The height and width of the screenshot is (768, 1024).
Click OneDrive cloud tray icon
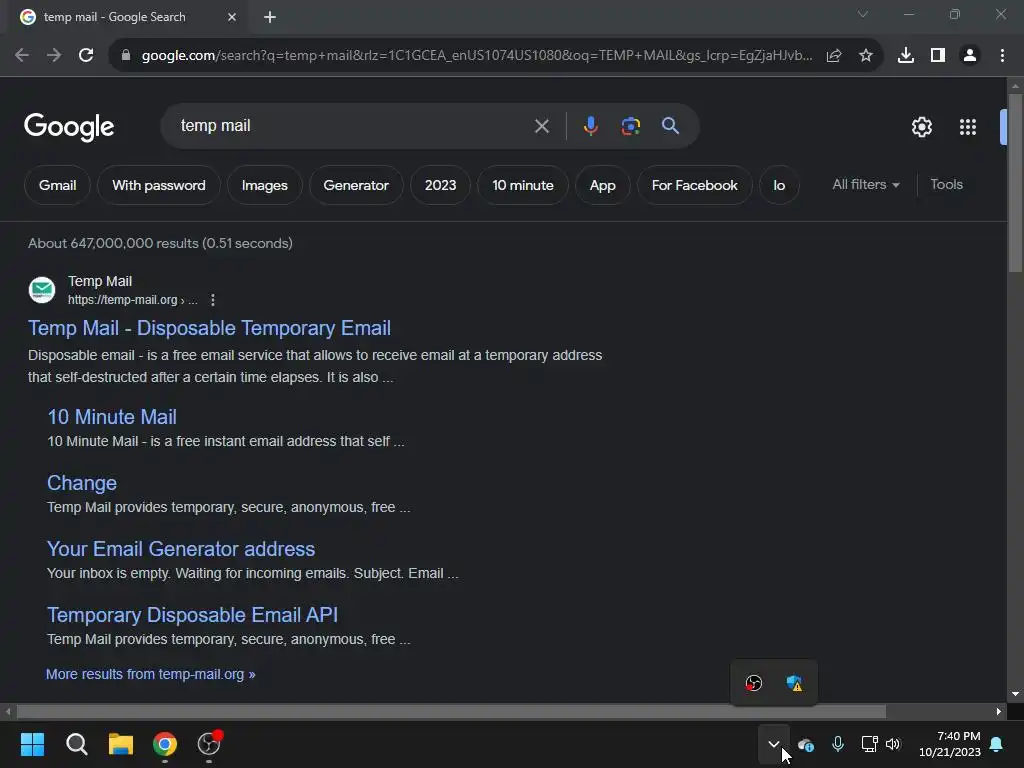806,744
